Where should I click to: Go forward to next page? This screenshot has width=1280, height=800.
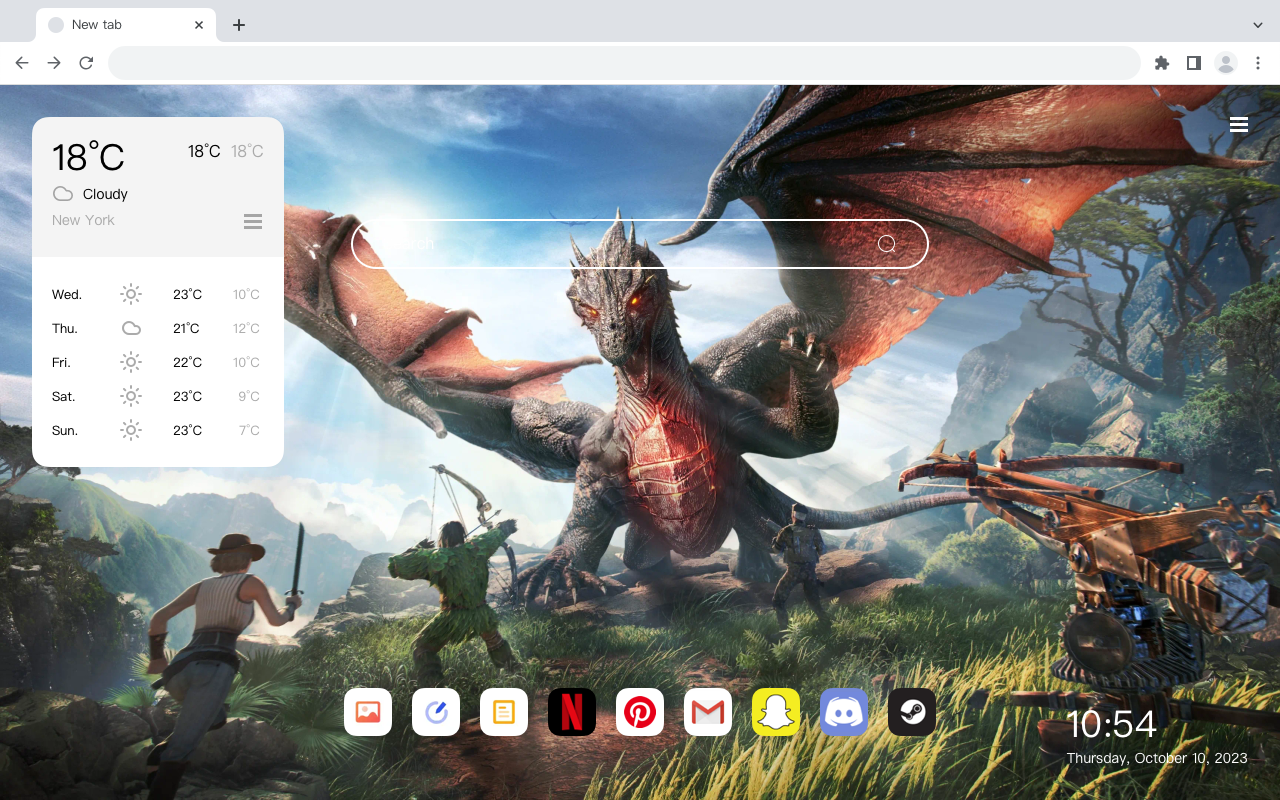tap(54, 63)
